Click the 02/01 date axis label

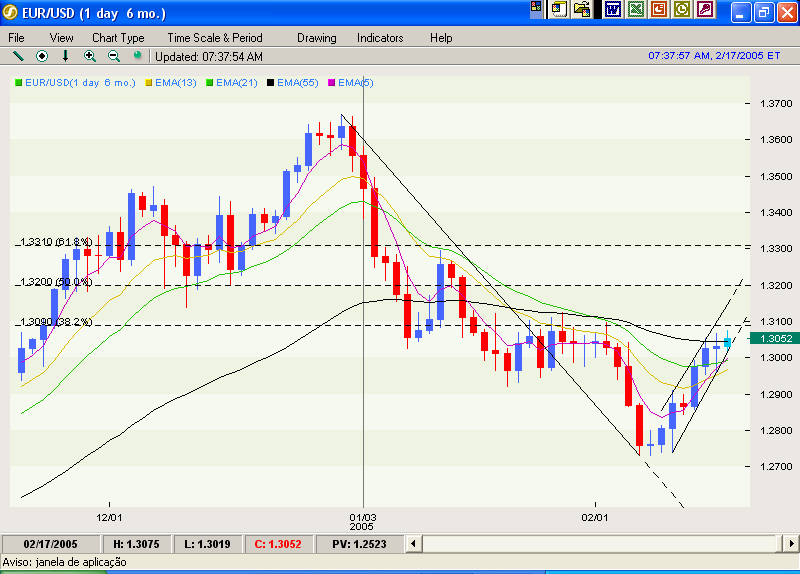click(x=595, y=517)
